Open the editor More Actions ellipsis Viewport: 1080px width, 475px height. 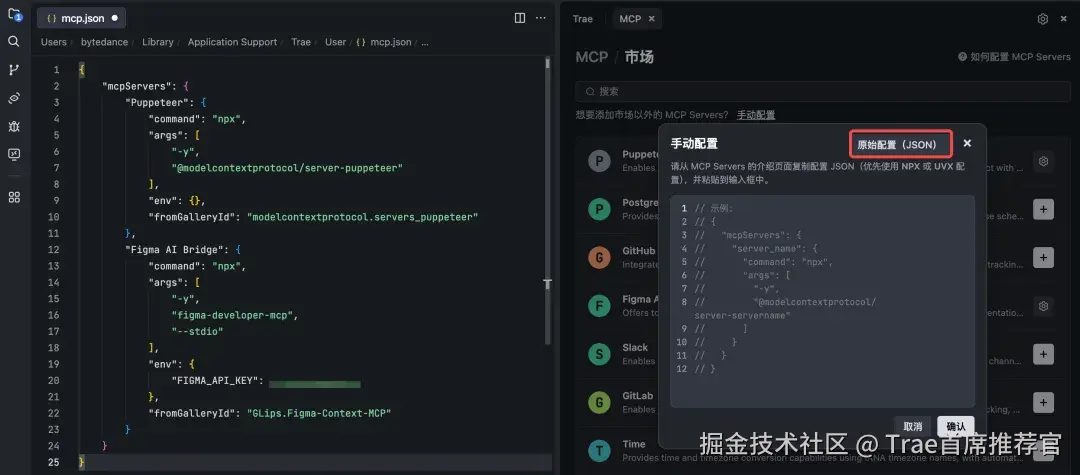point(541,18)
